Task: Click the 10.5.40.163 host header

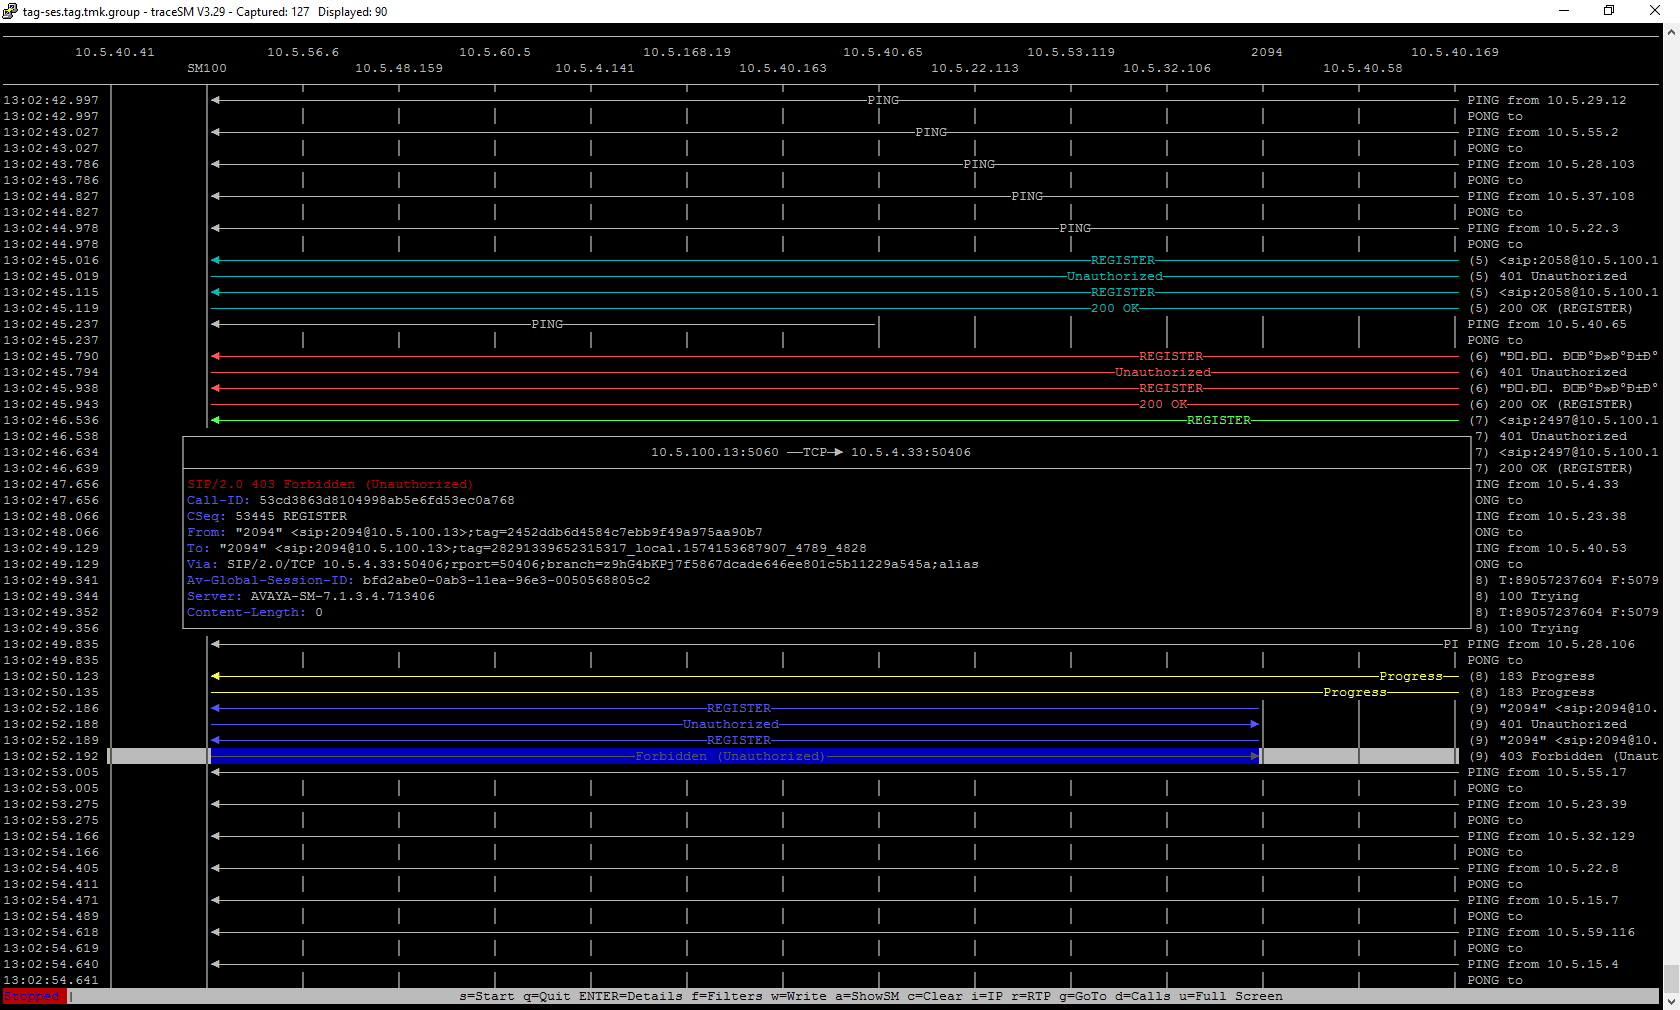Action: [x=783, y=68]
